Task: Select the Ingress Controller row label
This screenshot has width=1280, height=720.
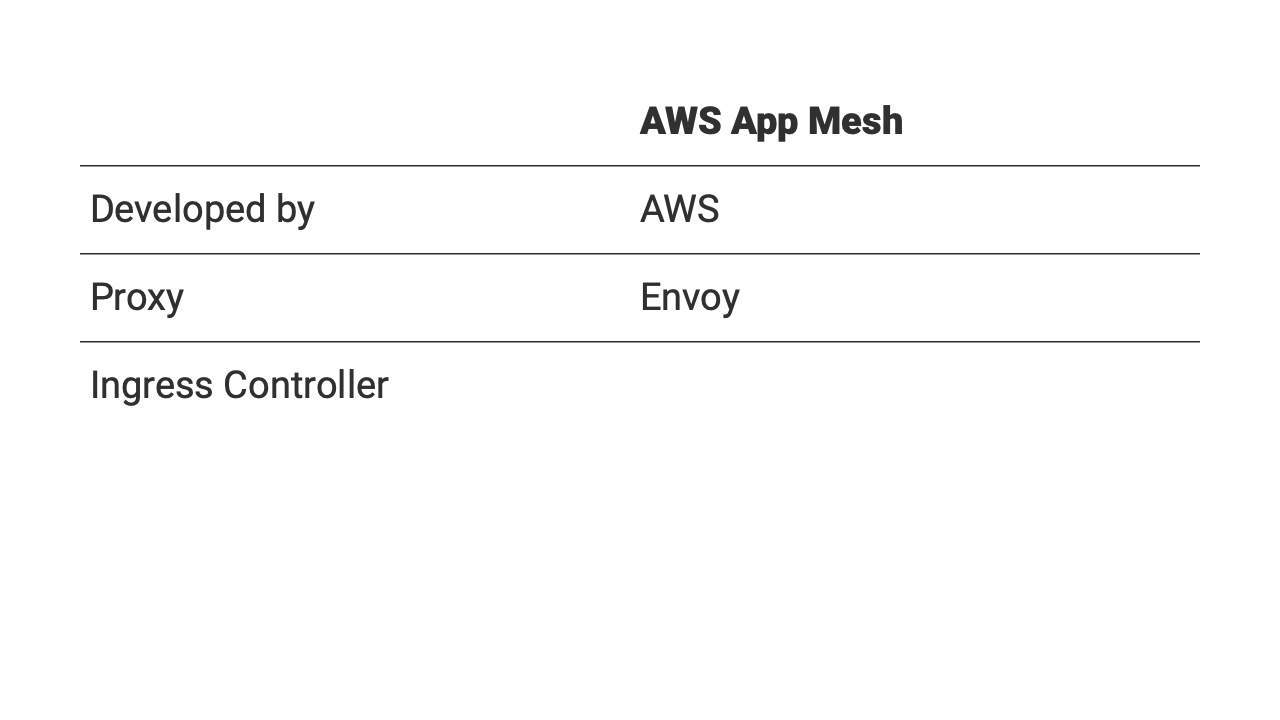Action: (x=239, y=385)
